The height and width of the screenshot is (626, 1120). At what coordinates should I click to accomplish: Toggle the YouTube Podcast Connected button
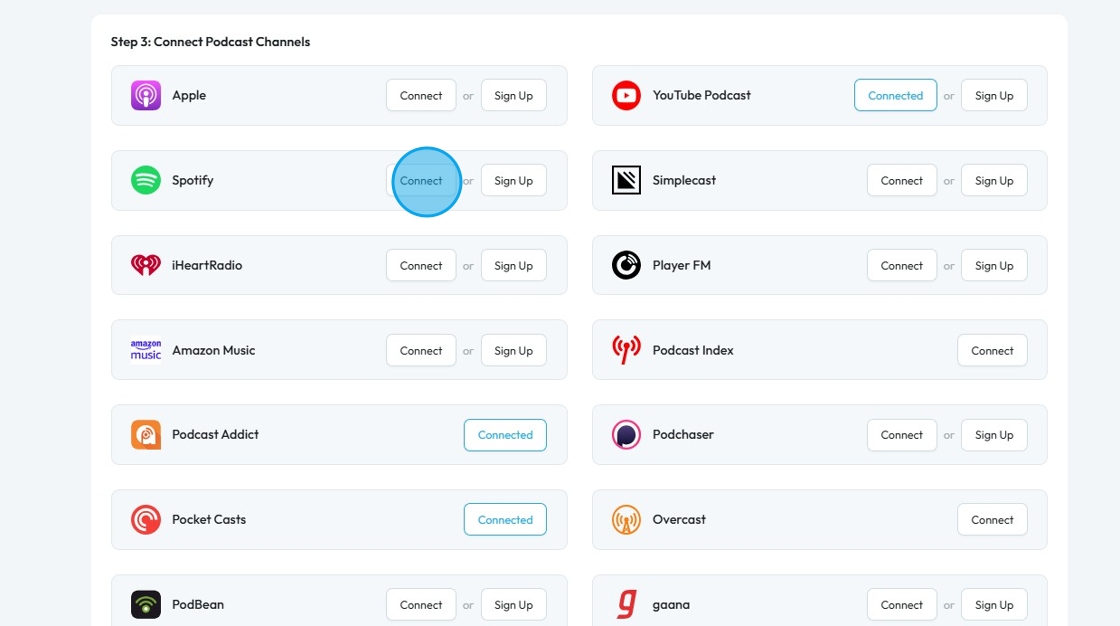(x=896, y=96)
